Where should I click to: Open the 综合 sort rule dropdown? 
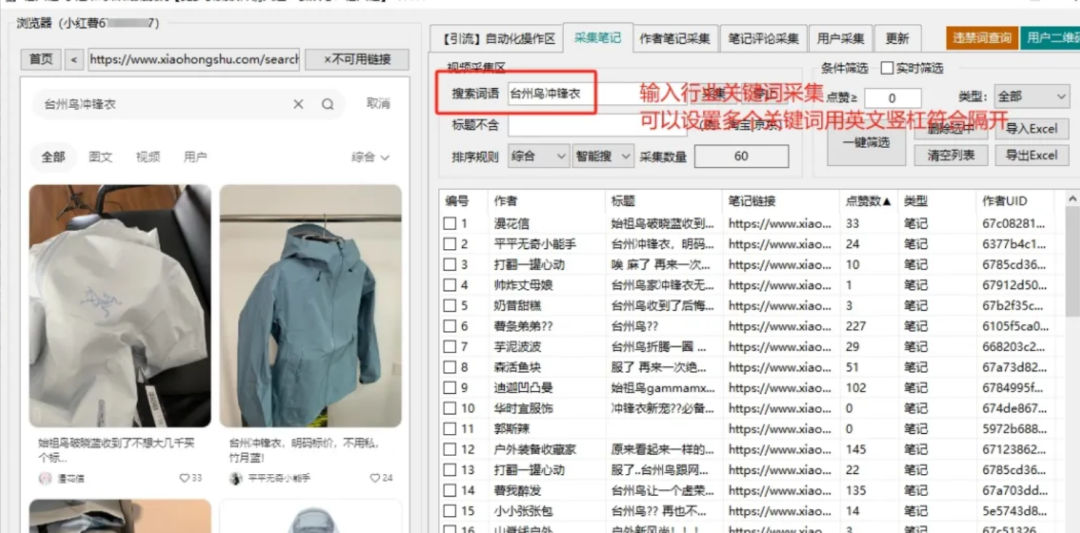(539, 156)
